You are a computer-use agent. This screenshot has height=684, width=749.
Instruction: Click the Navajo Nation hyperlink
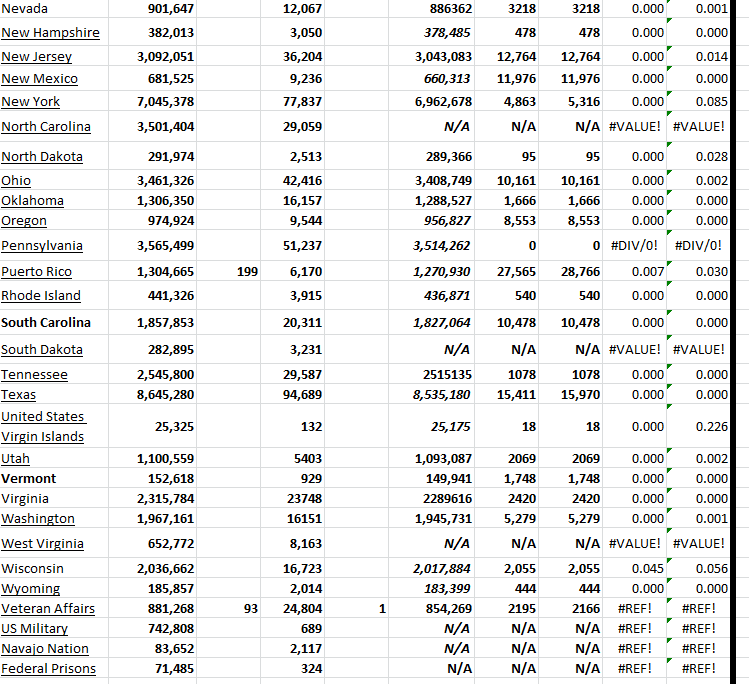click(x=45, y=648)
